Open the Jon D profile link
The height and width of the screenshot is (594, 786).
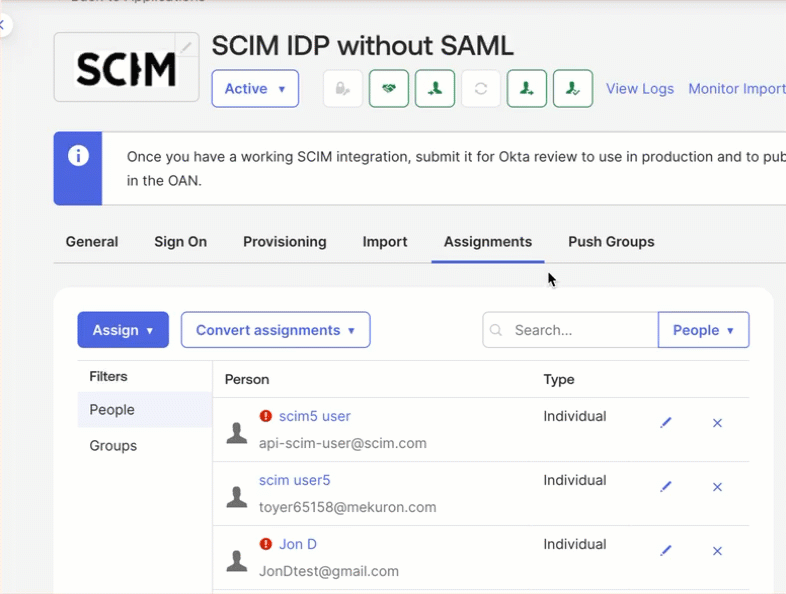click(298, 544)
